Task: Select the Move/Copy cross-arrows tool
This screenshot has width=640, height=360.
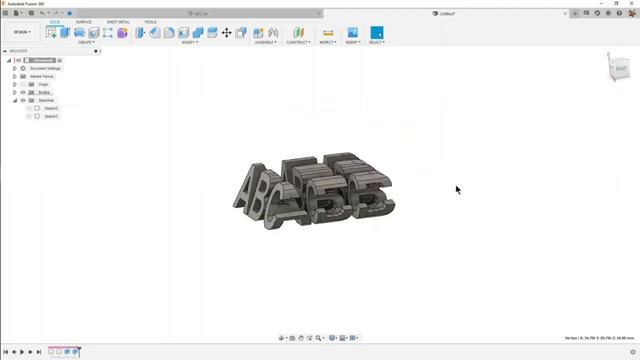Action: (227, 33)
